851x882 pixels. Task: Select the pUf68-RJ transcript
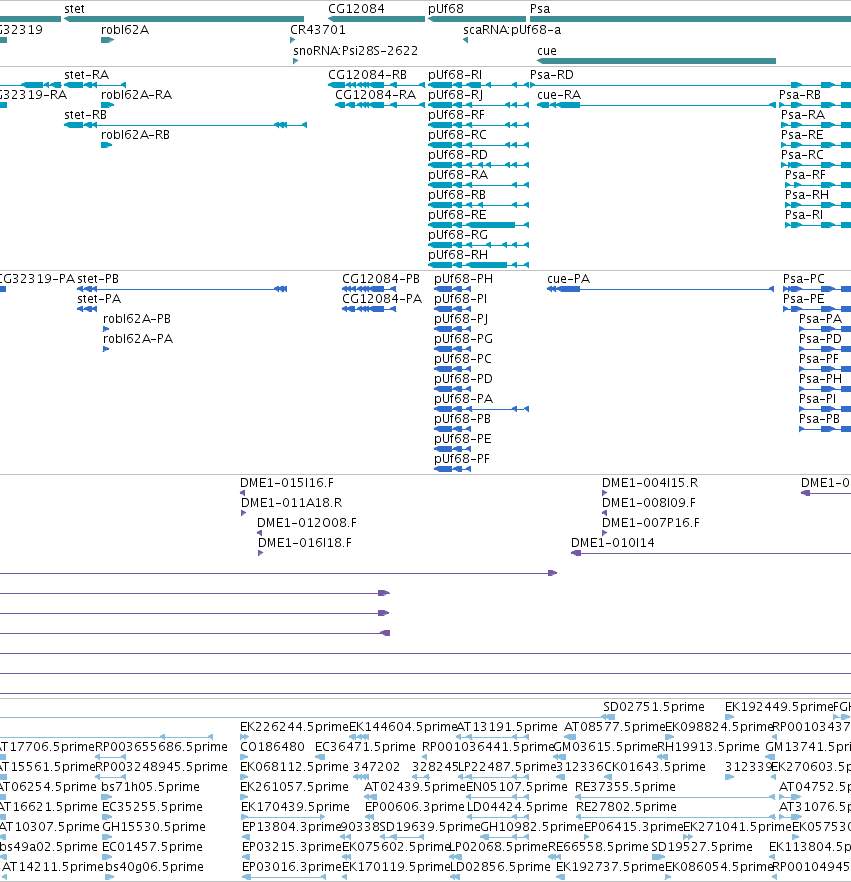(479, 105)
